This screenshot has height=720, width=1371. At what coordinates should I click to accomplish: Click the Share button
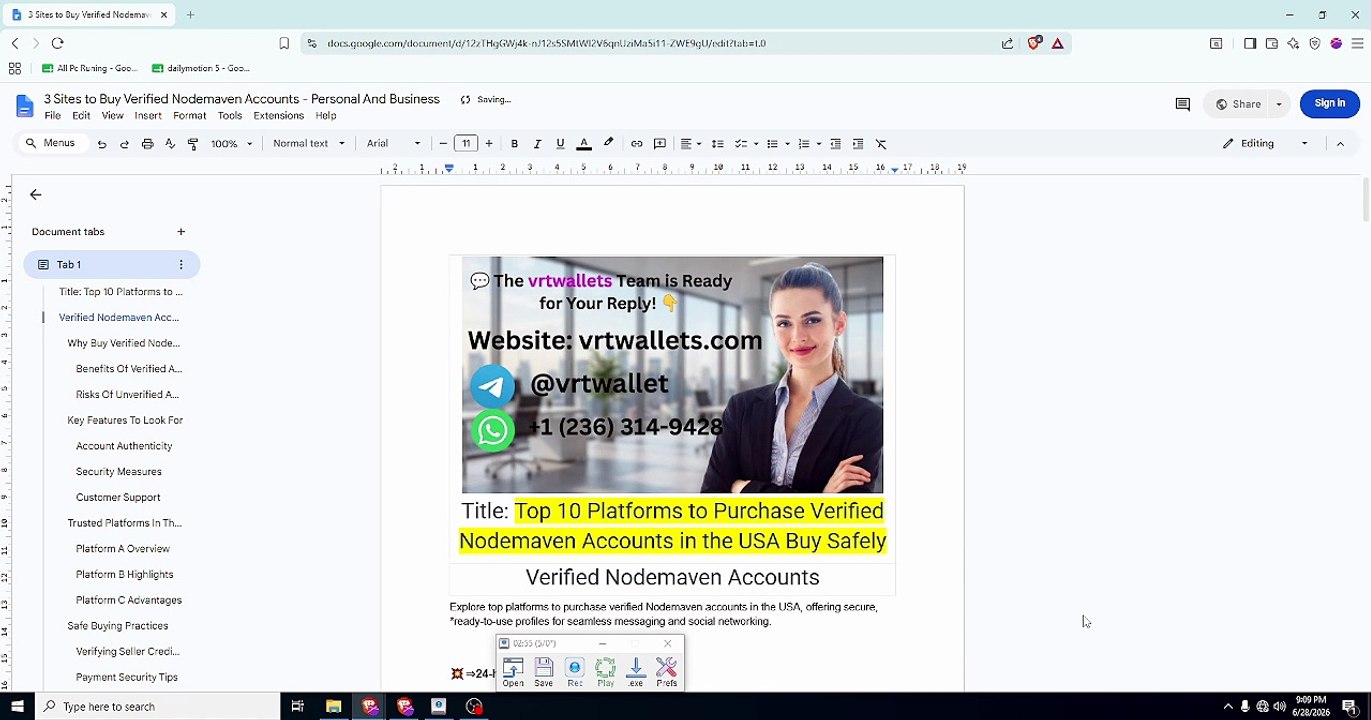click(x=1237, y=104)
